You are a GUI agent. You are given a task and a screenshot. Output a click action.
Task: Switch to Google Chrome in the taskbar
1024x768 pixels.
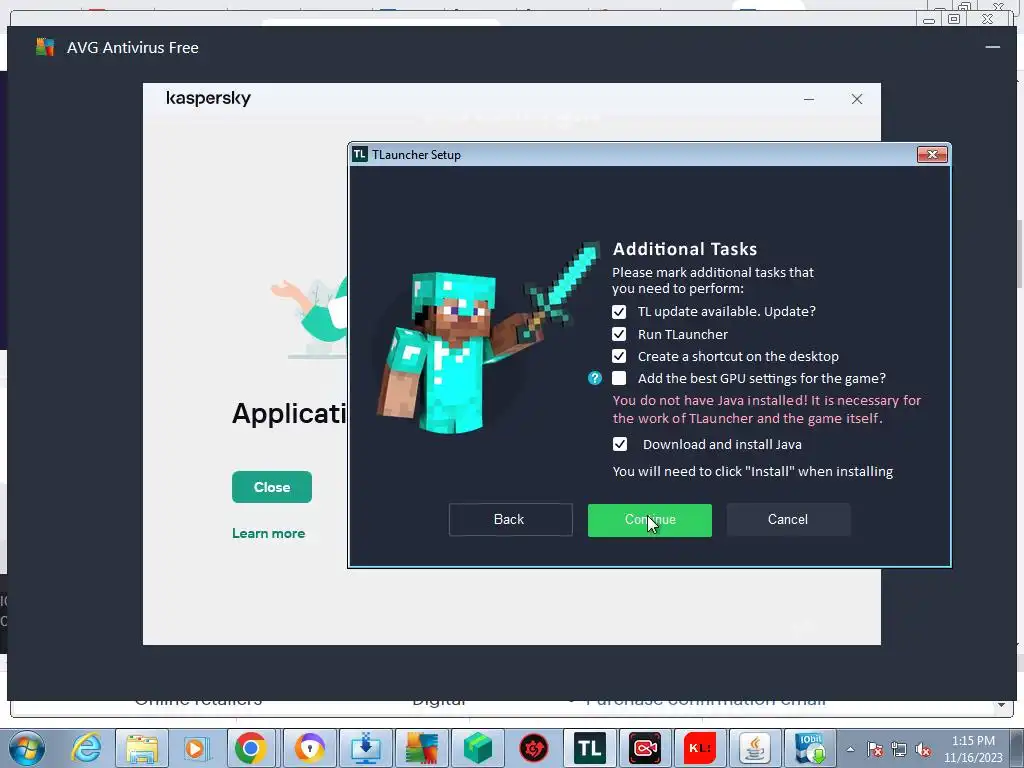[251, 748]
